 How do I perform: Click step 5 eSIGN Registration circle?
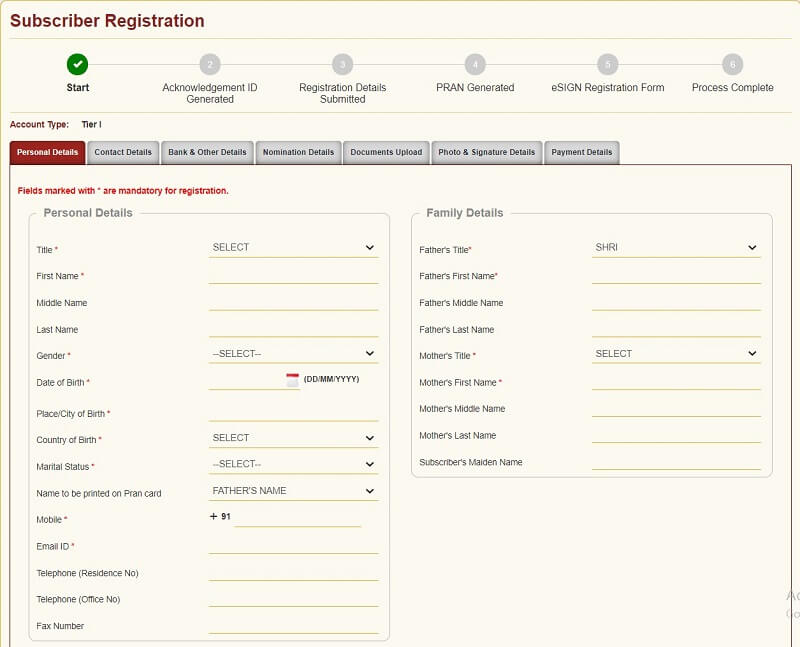607,64
